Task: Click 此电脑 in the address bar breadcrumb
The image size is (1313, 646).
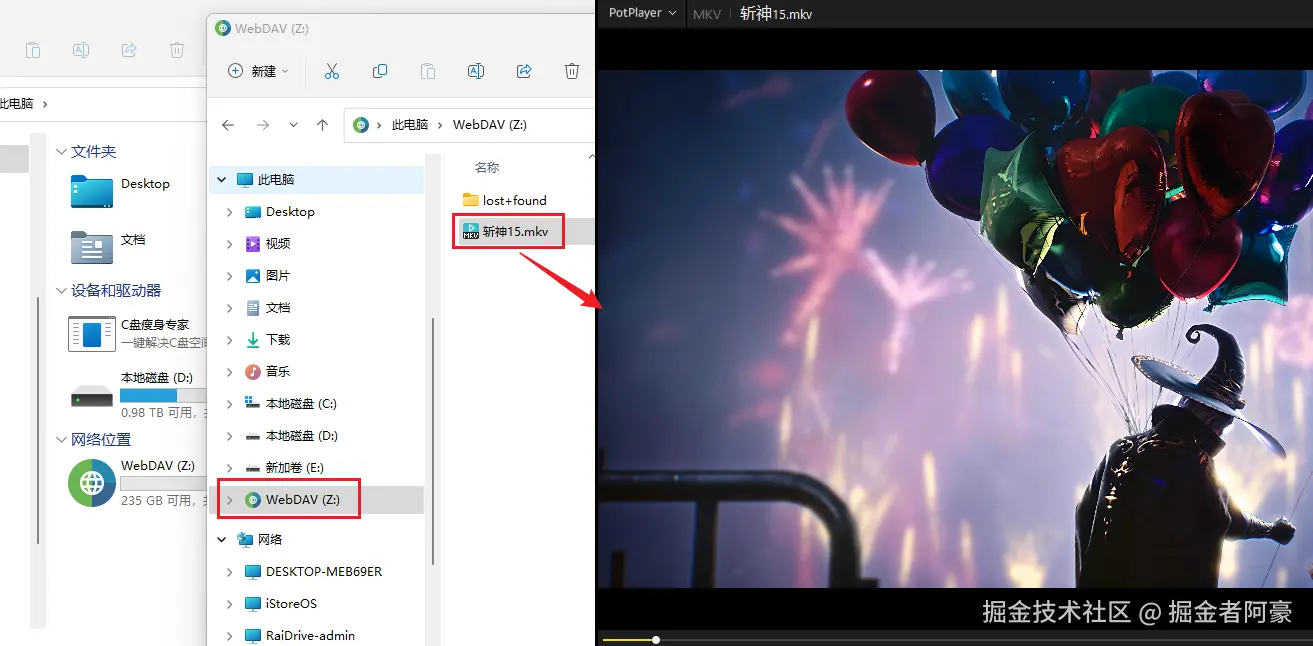Action: pyautogui.click(x=410, y=125)
